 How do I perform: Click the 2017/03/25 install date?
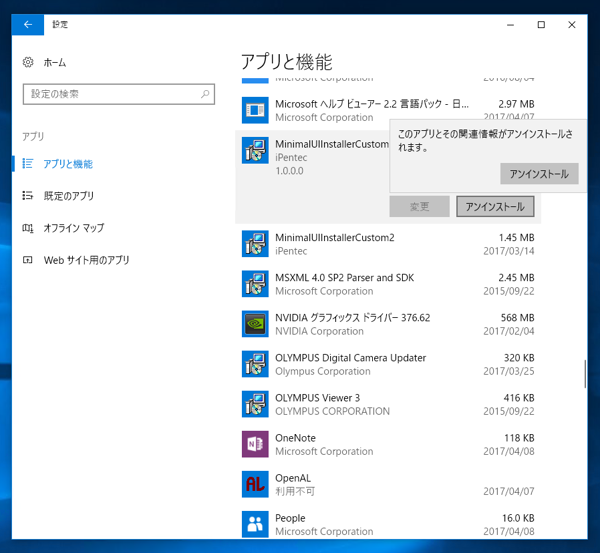tap(509, 371)
